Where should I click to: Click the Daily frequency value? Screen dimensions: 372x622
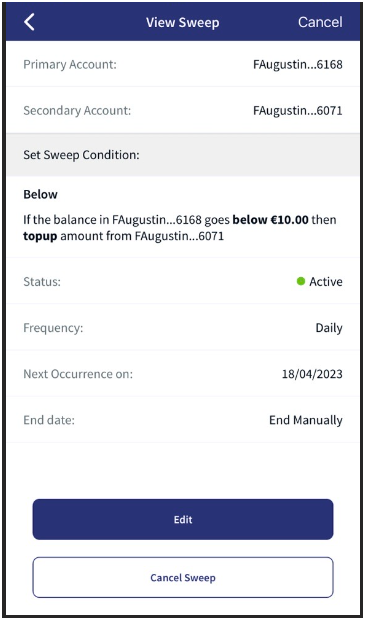pos(329,328)
